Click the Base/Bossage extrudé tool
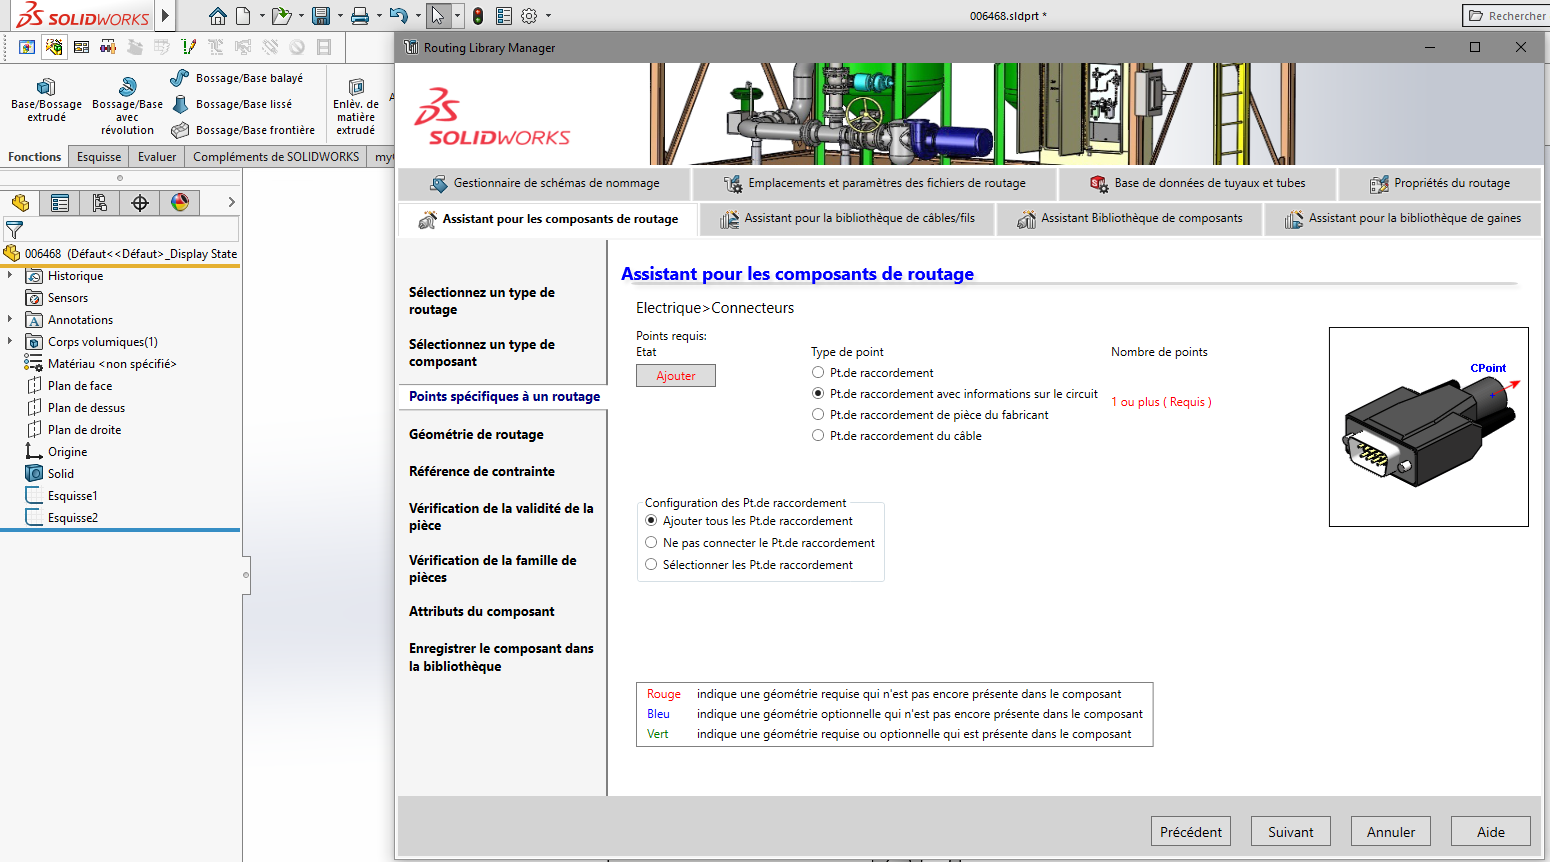The width and height of the screenshot is (1550, 862). [46, 100]
